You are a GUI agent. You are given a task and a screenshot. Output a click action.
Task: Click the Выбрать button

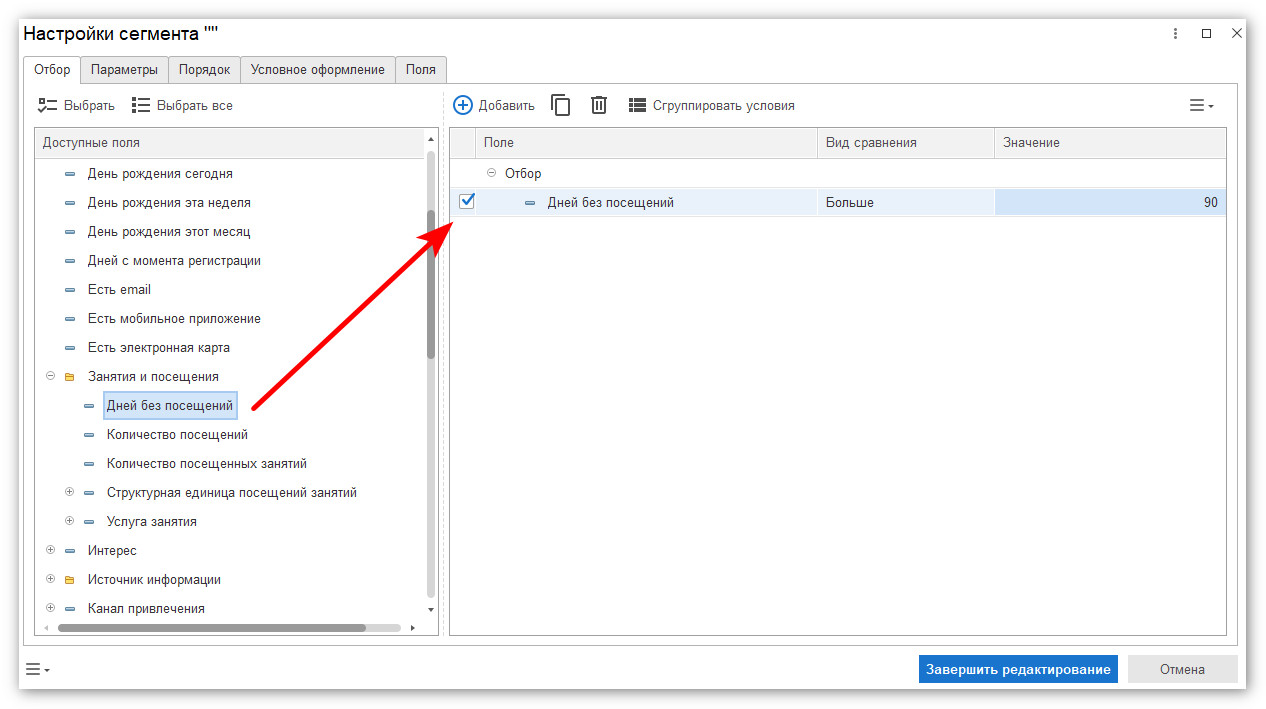pyautogui.click(x=76, y=105)
